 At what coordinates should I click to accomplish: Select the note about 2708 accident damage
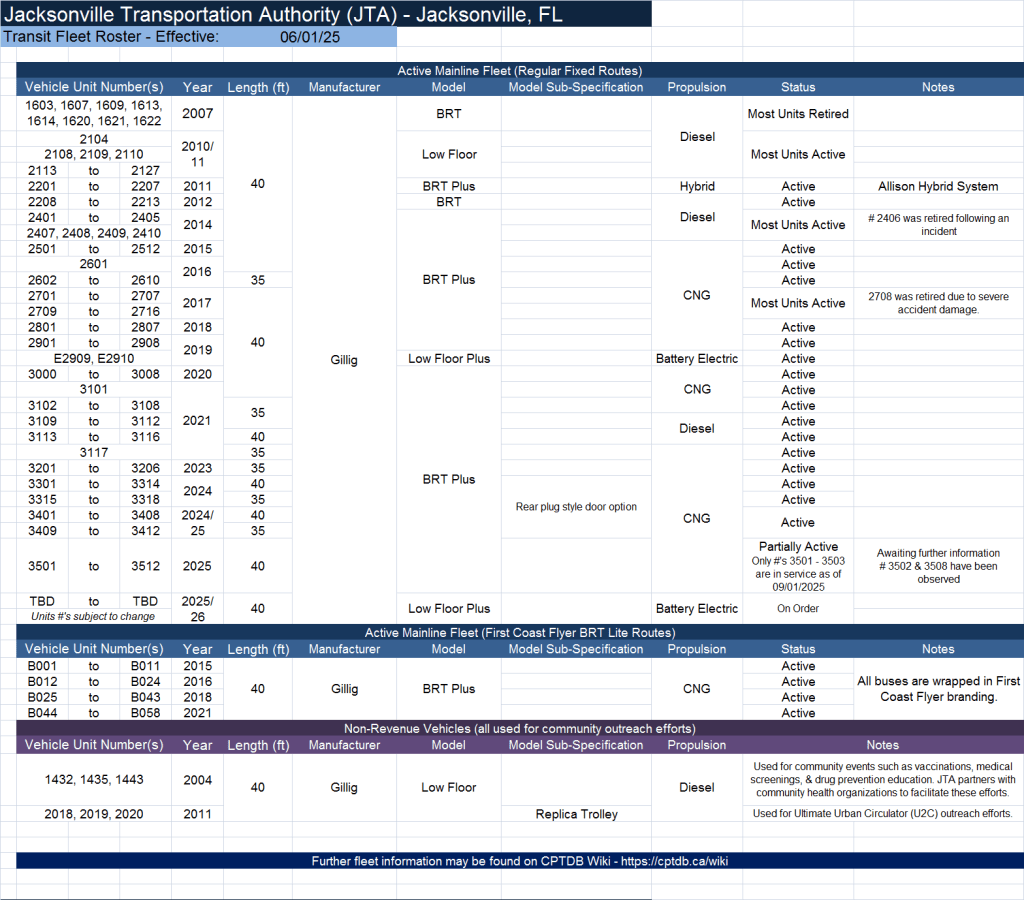937,303
